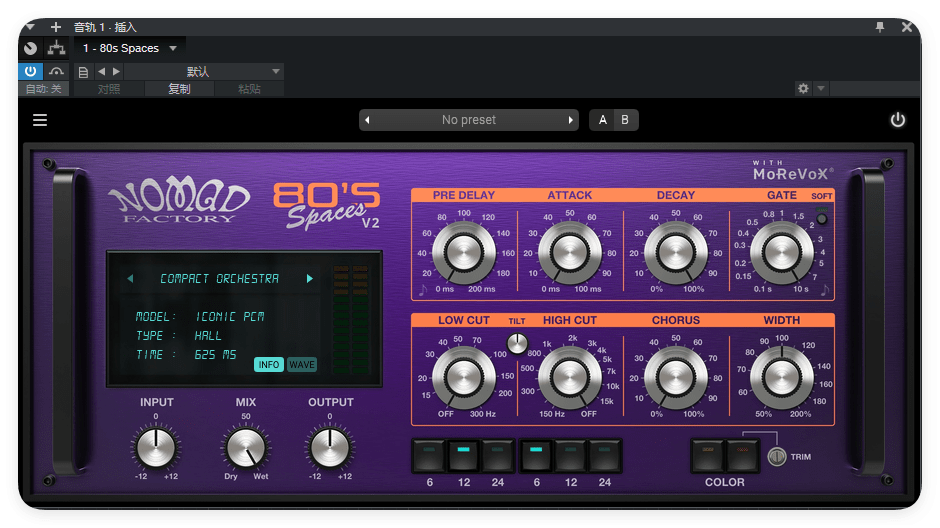This screenshot has height=528, width=940.
Task: Switch to B state
Action: tap(625, 120)
